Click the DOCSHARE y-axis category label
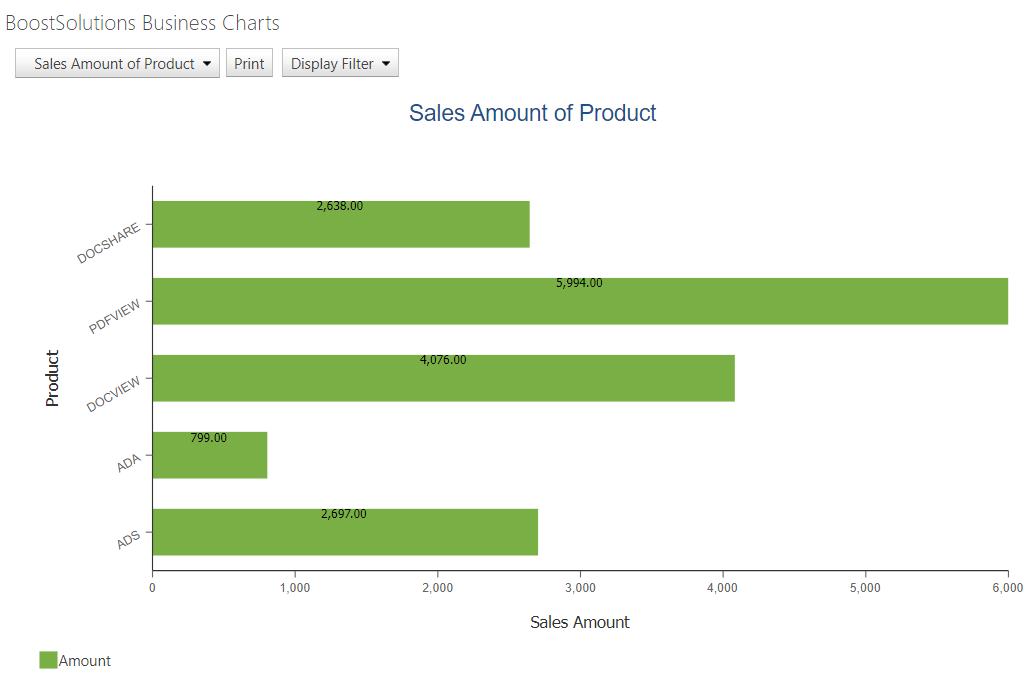 pos(109,243)
